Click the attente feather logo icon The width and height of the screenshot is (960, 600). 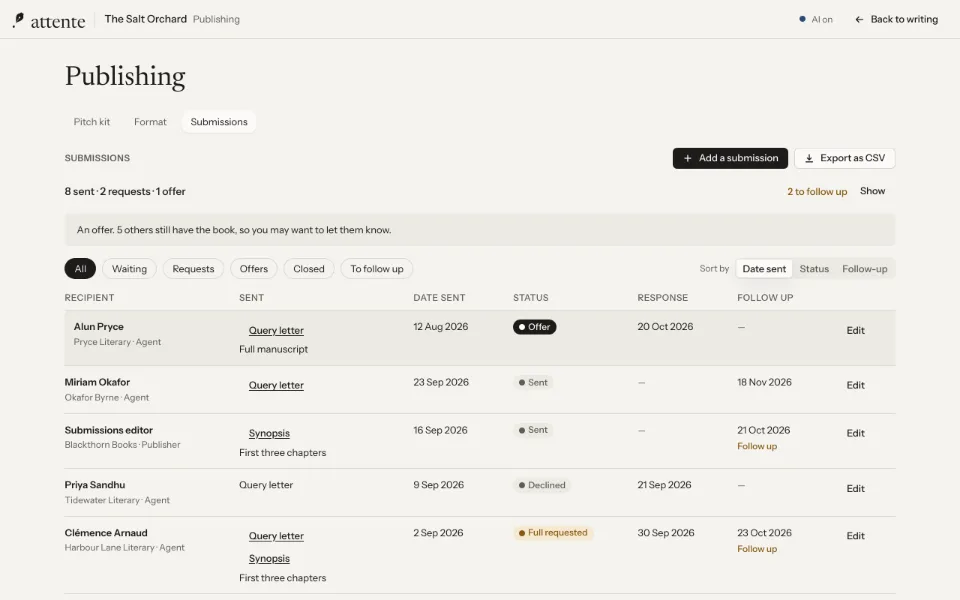(18, 20)
